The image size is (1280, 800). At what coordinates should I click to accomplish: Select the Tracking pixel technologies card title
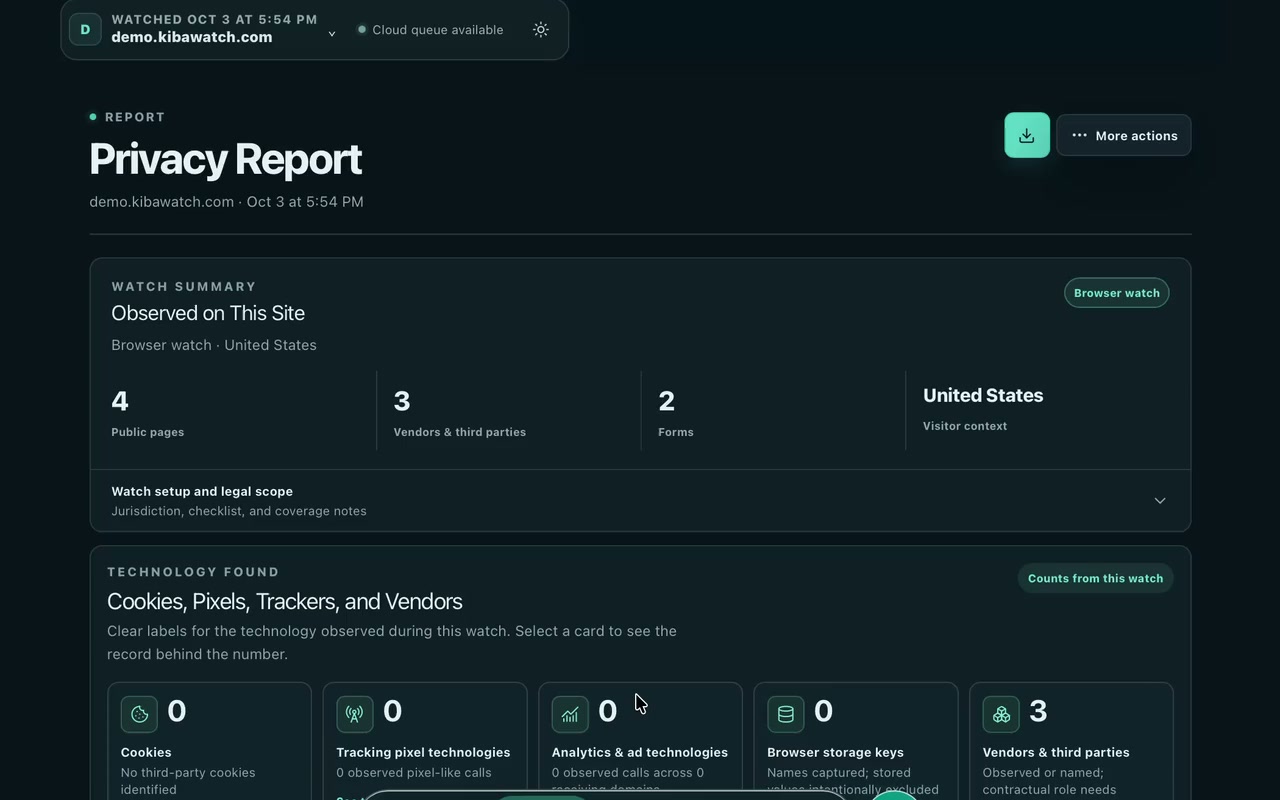[423, 752]
